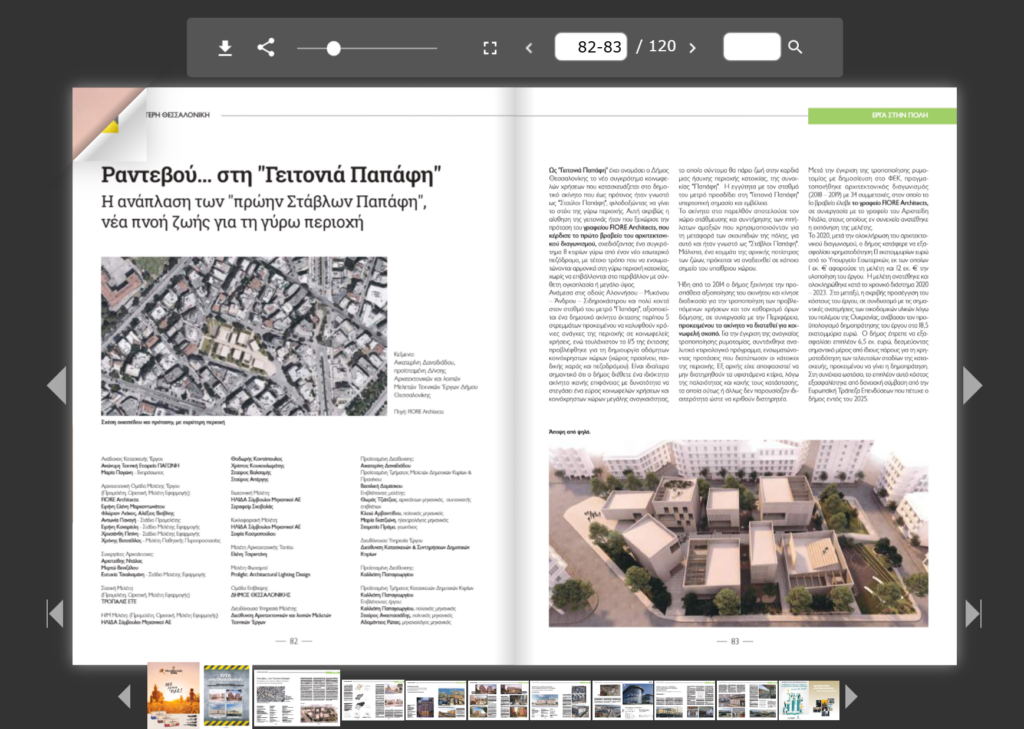The image size is (1024, 729).
Task: Go to next page via toolbar chevron
Action: tap(692, 47)
